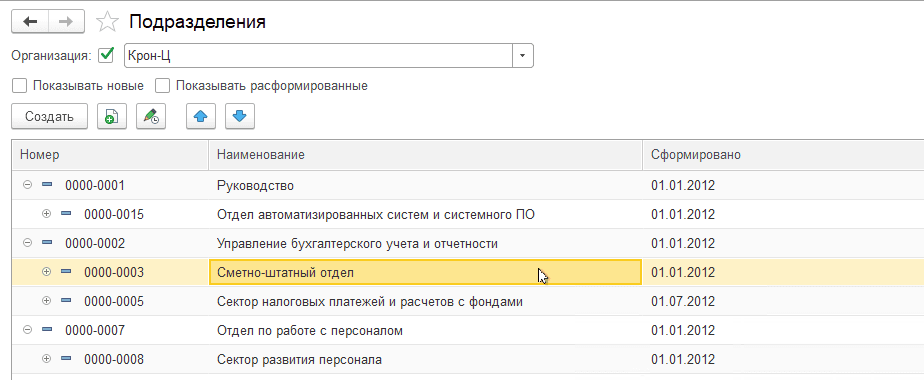
Task: Expand the 0000-0015 department node
Action: click(x=47, y=214)
